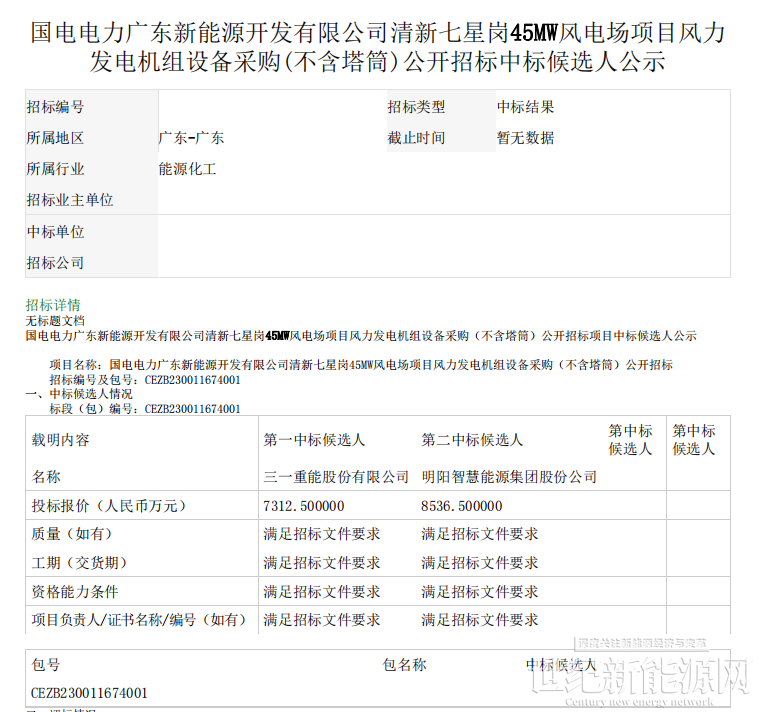759x712 pixels.
Task: Click the 招标编号 label
Action: point(55,107)
